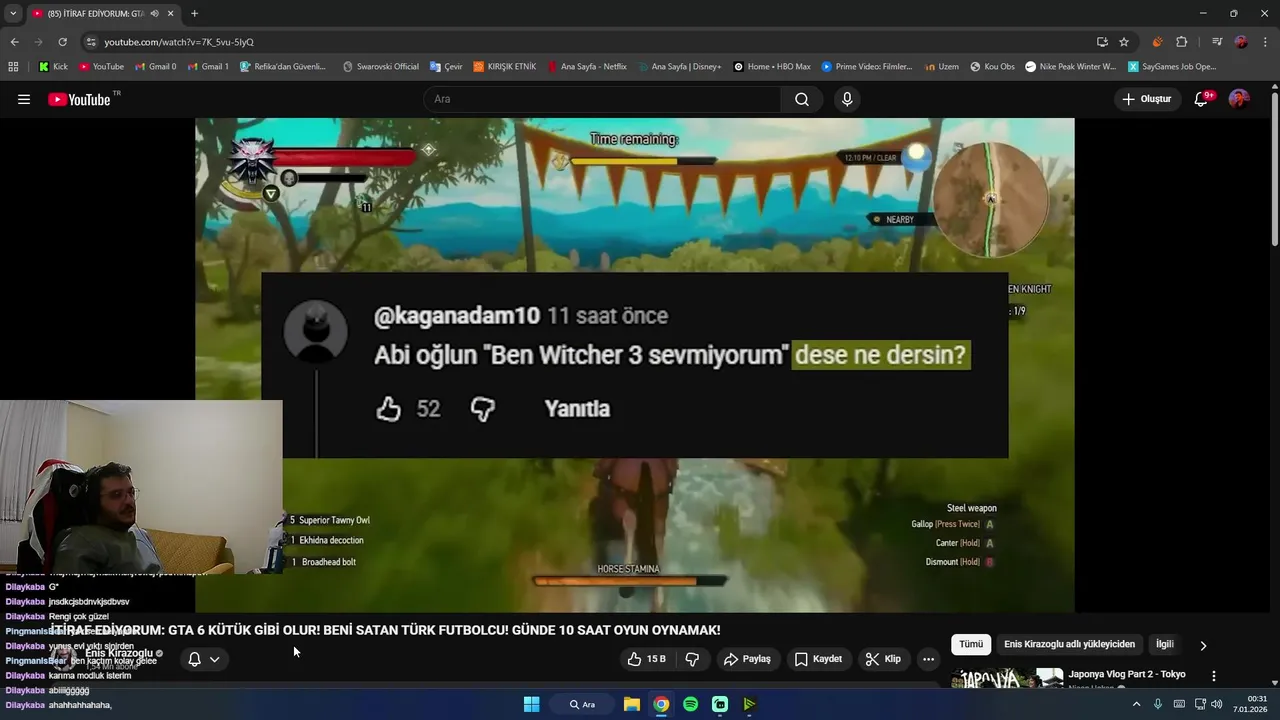Open File Explorer from the taskbar

click(632, 704)
